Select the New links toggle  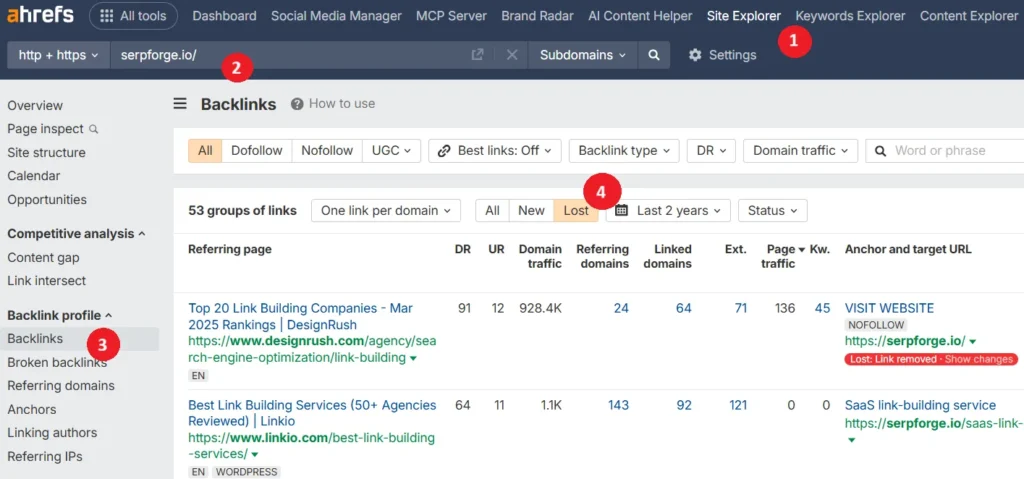point(532,210)
